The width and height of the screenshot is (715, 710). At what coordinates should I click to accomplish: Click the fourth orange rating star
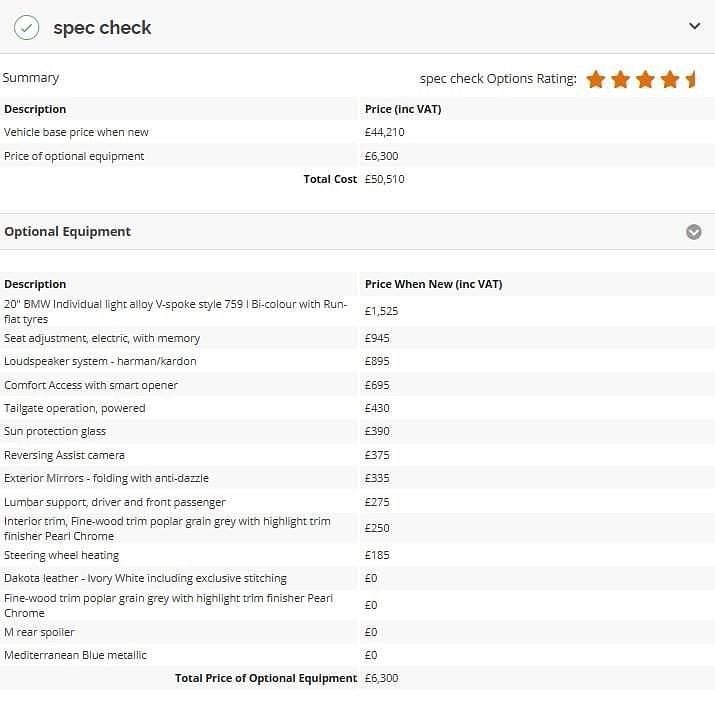pos(670,79)
